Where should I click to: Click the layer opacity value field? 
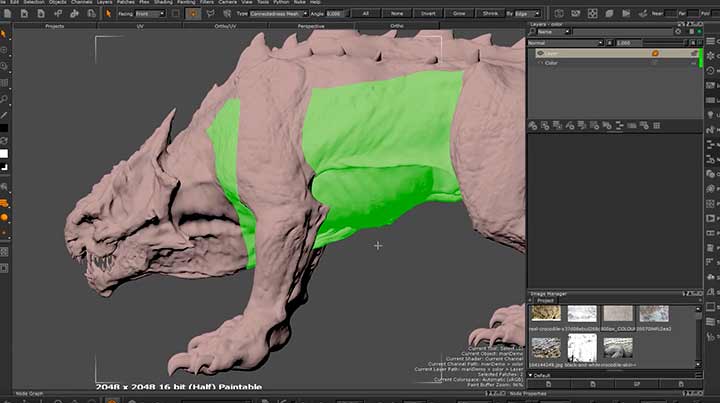point(627,43)
